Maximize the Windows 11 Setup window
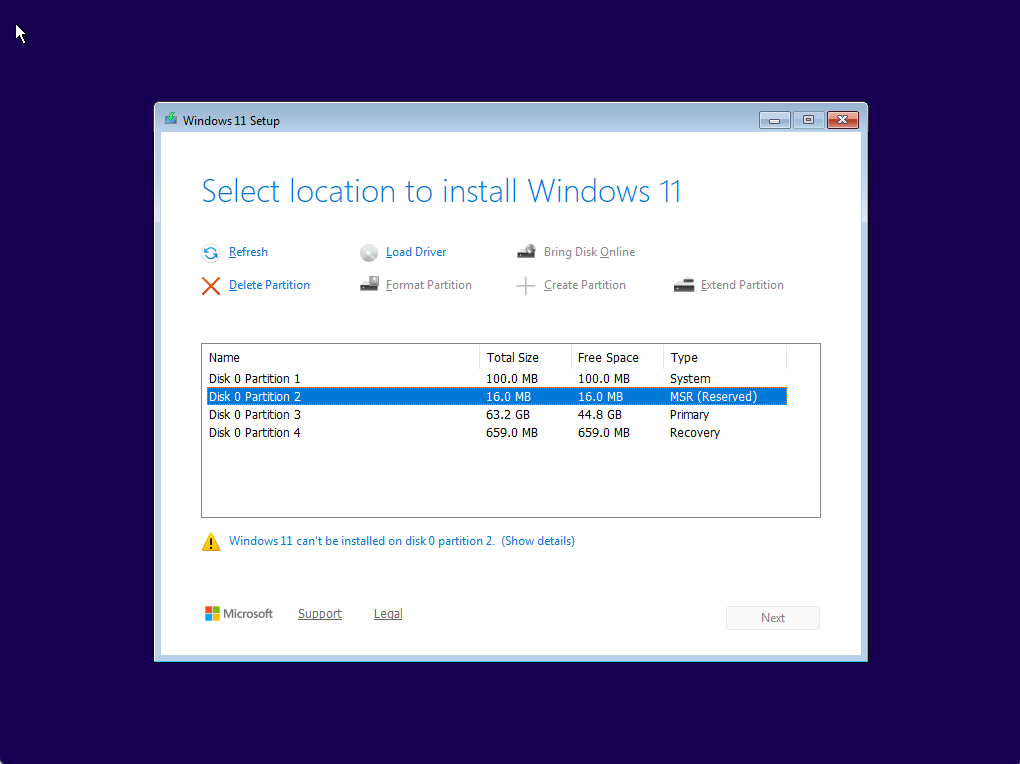Screen dimensions: 1020x764 coord(809,120)
